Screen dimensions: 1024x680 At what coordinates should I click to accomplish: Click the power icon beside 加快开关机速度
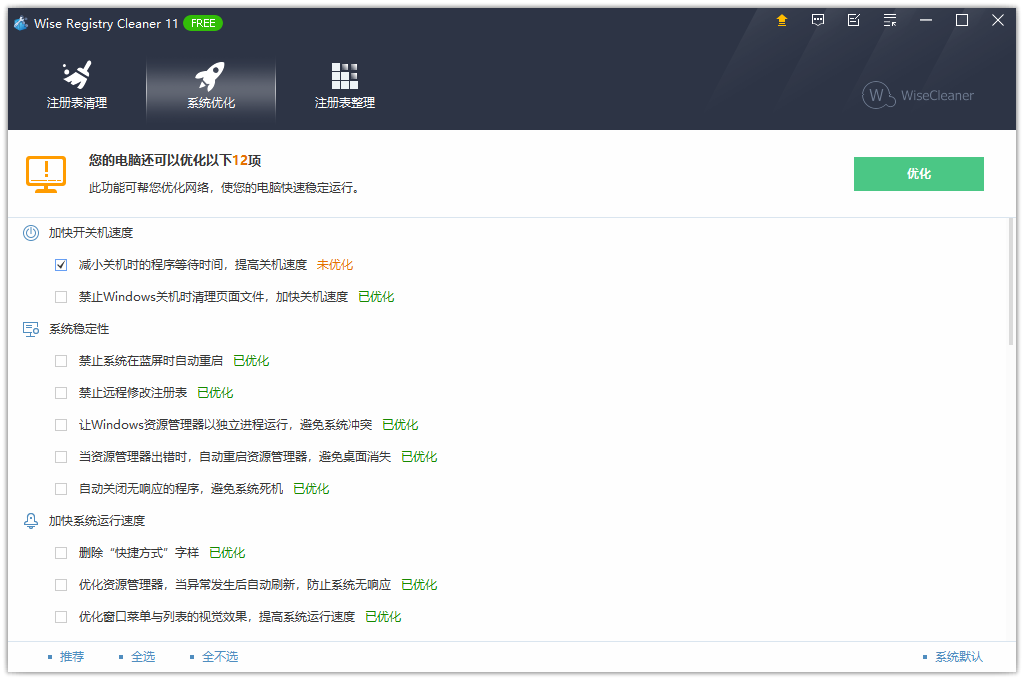point(31,233)
